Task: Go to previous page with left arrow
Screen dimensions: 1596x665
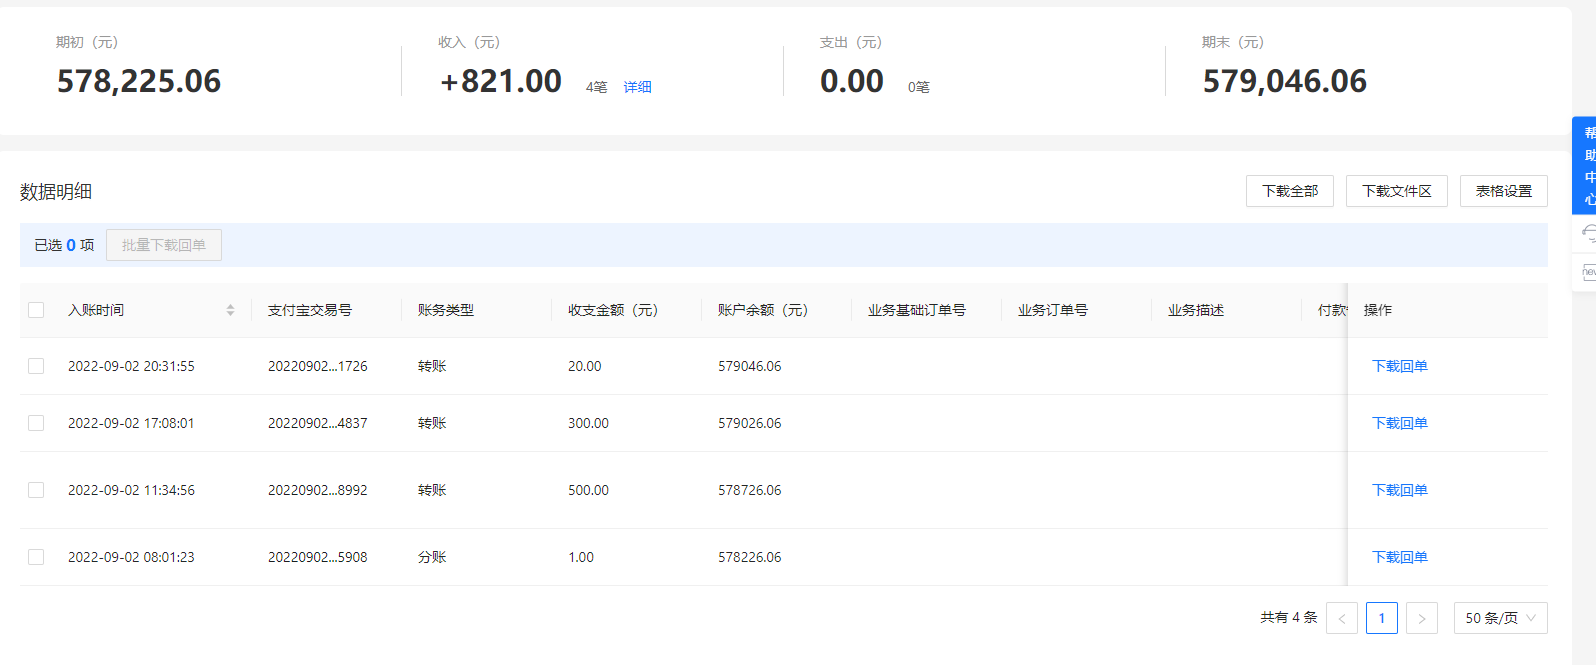Action: (x=1342, y=618)
